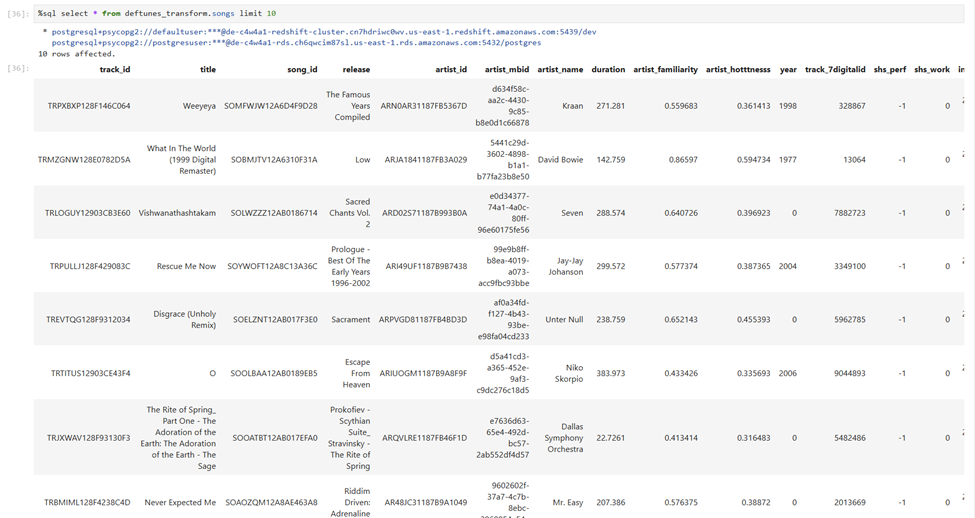Select track id TRLOGUY12903CB3E60
975x518 pixels.
(x=88, y=213)
